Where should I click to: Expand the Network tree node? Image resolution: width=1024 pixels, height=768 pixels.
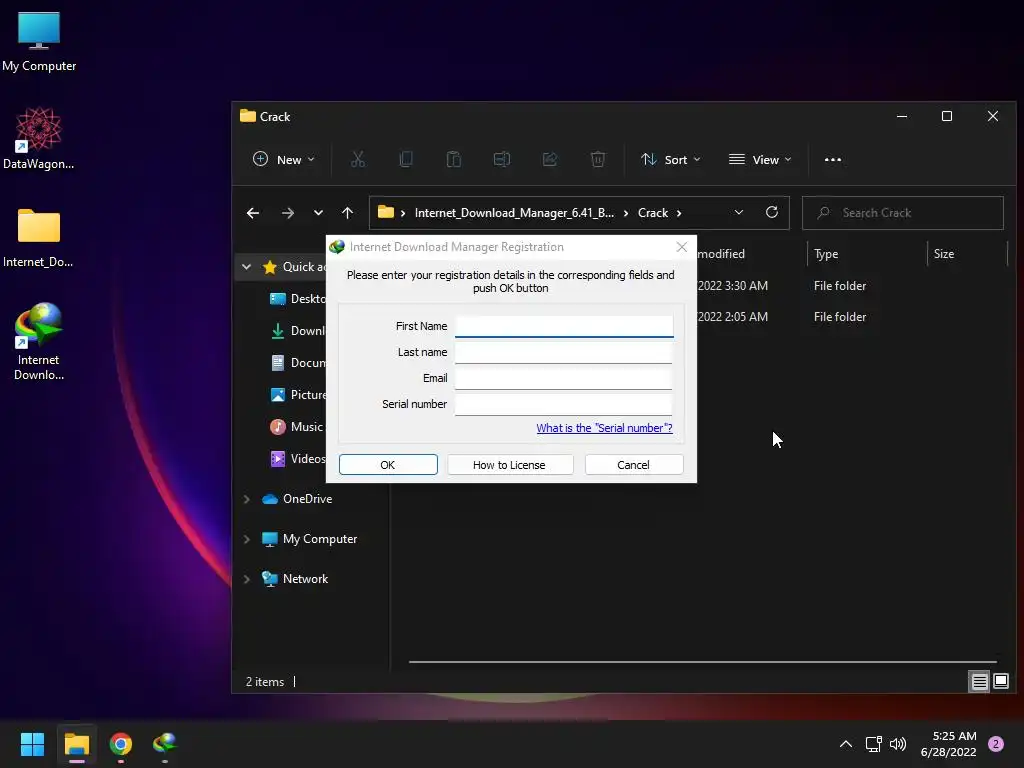[246, 579]
